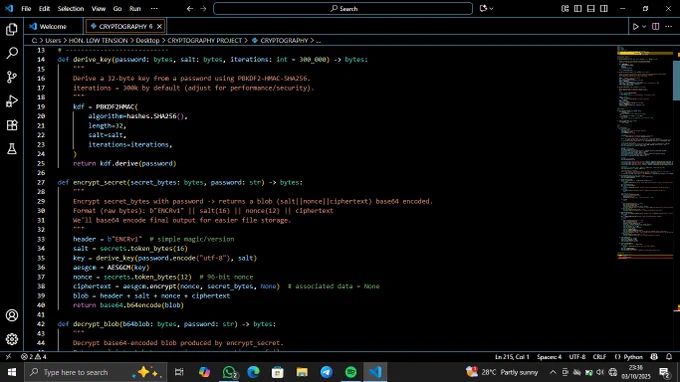Open the taskbar clock showing 23:36

(x=636, y=372)
